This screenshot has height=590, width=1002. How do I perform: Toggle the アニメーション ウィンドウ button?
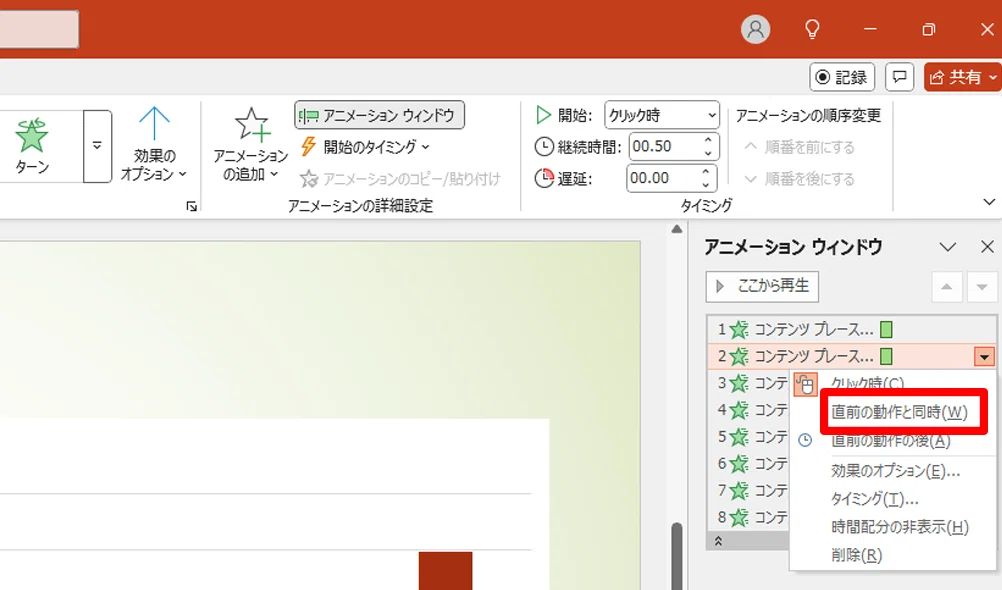[380, 115]
